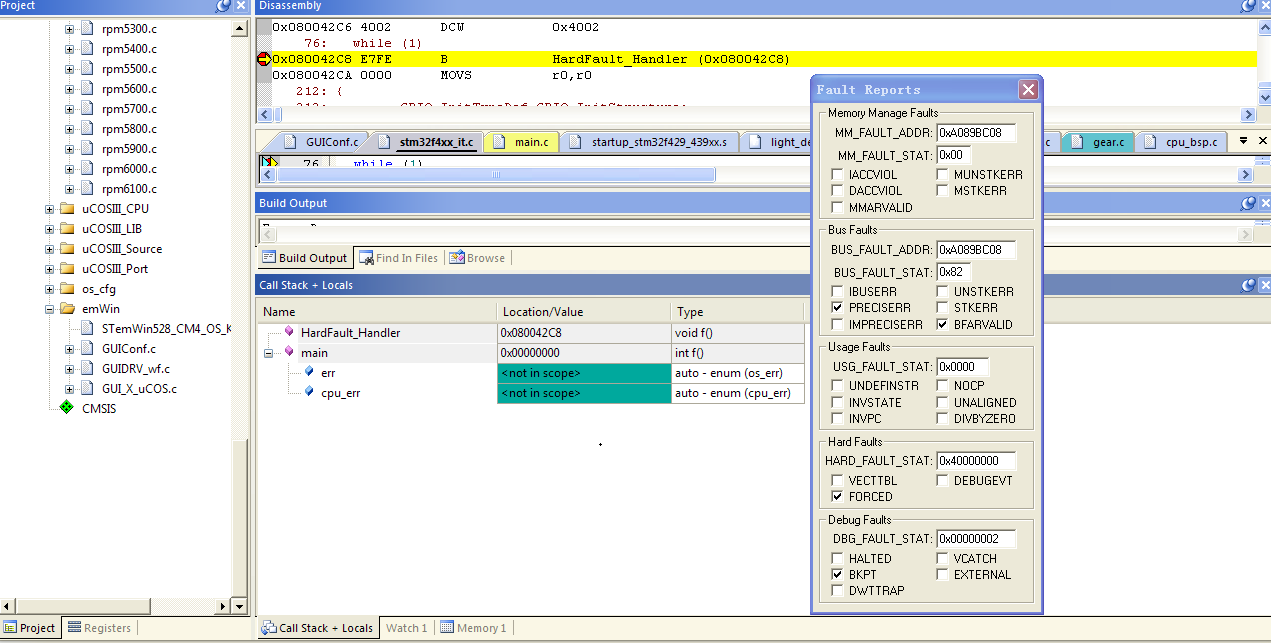Toggle the DIVBYZERO checkbox
This screenshot has height=643, width=1271.
[x=943, y=418]
